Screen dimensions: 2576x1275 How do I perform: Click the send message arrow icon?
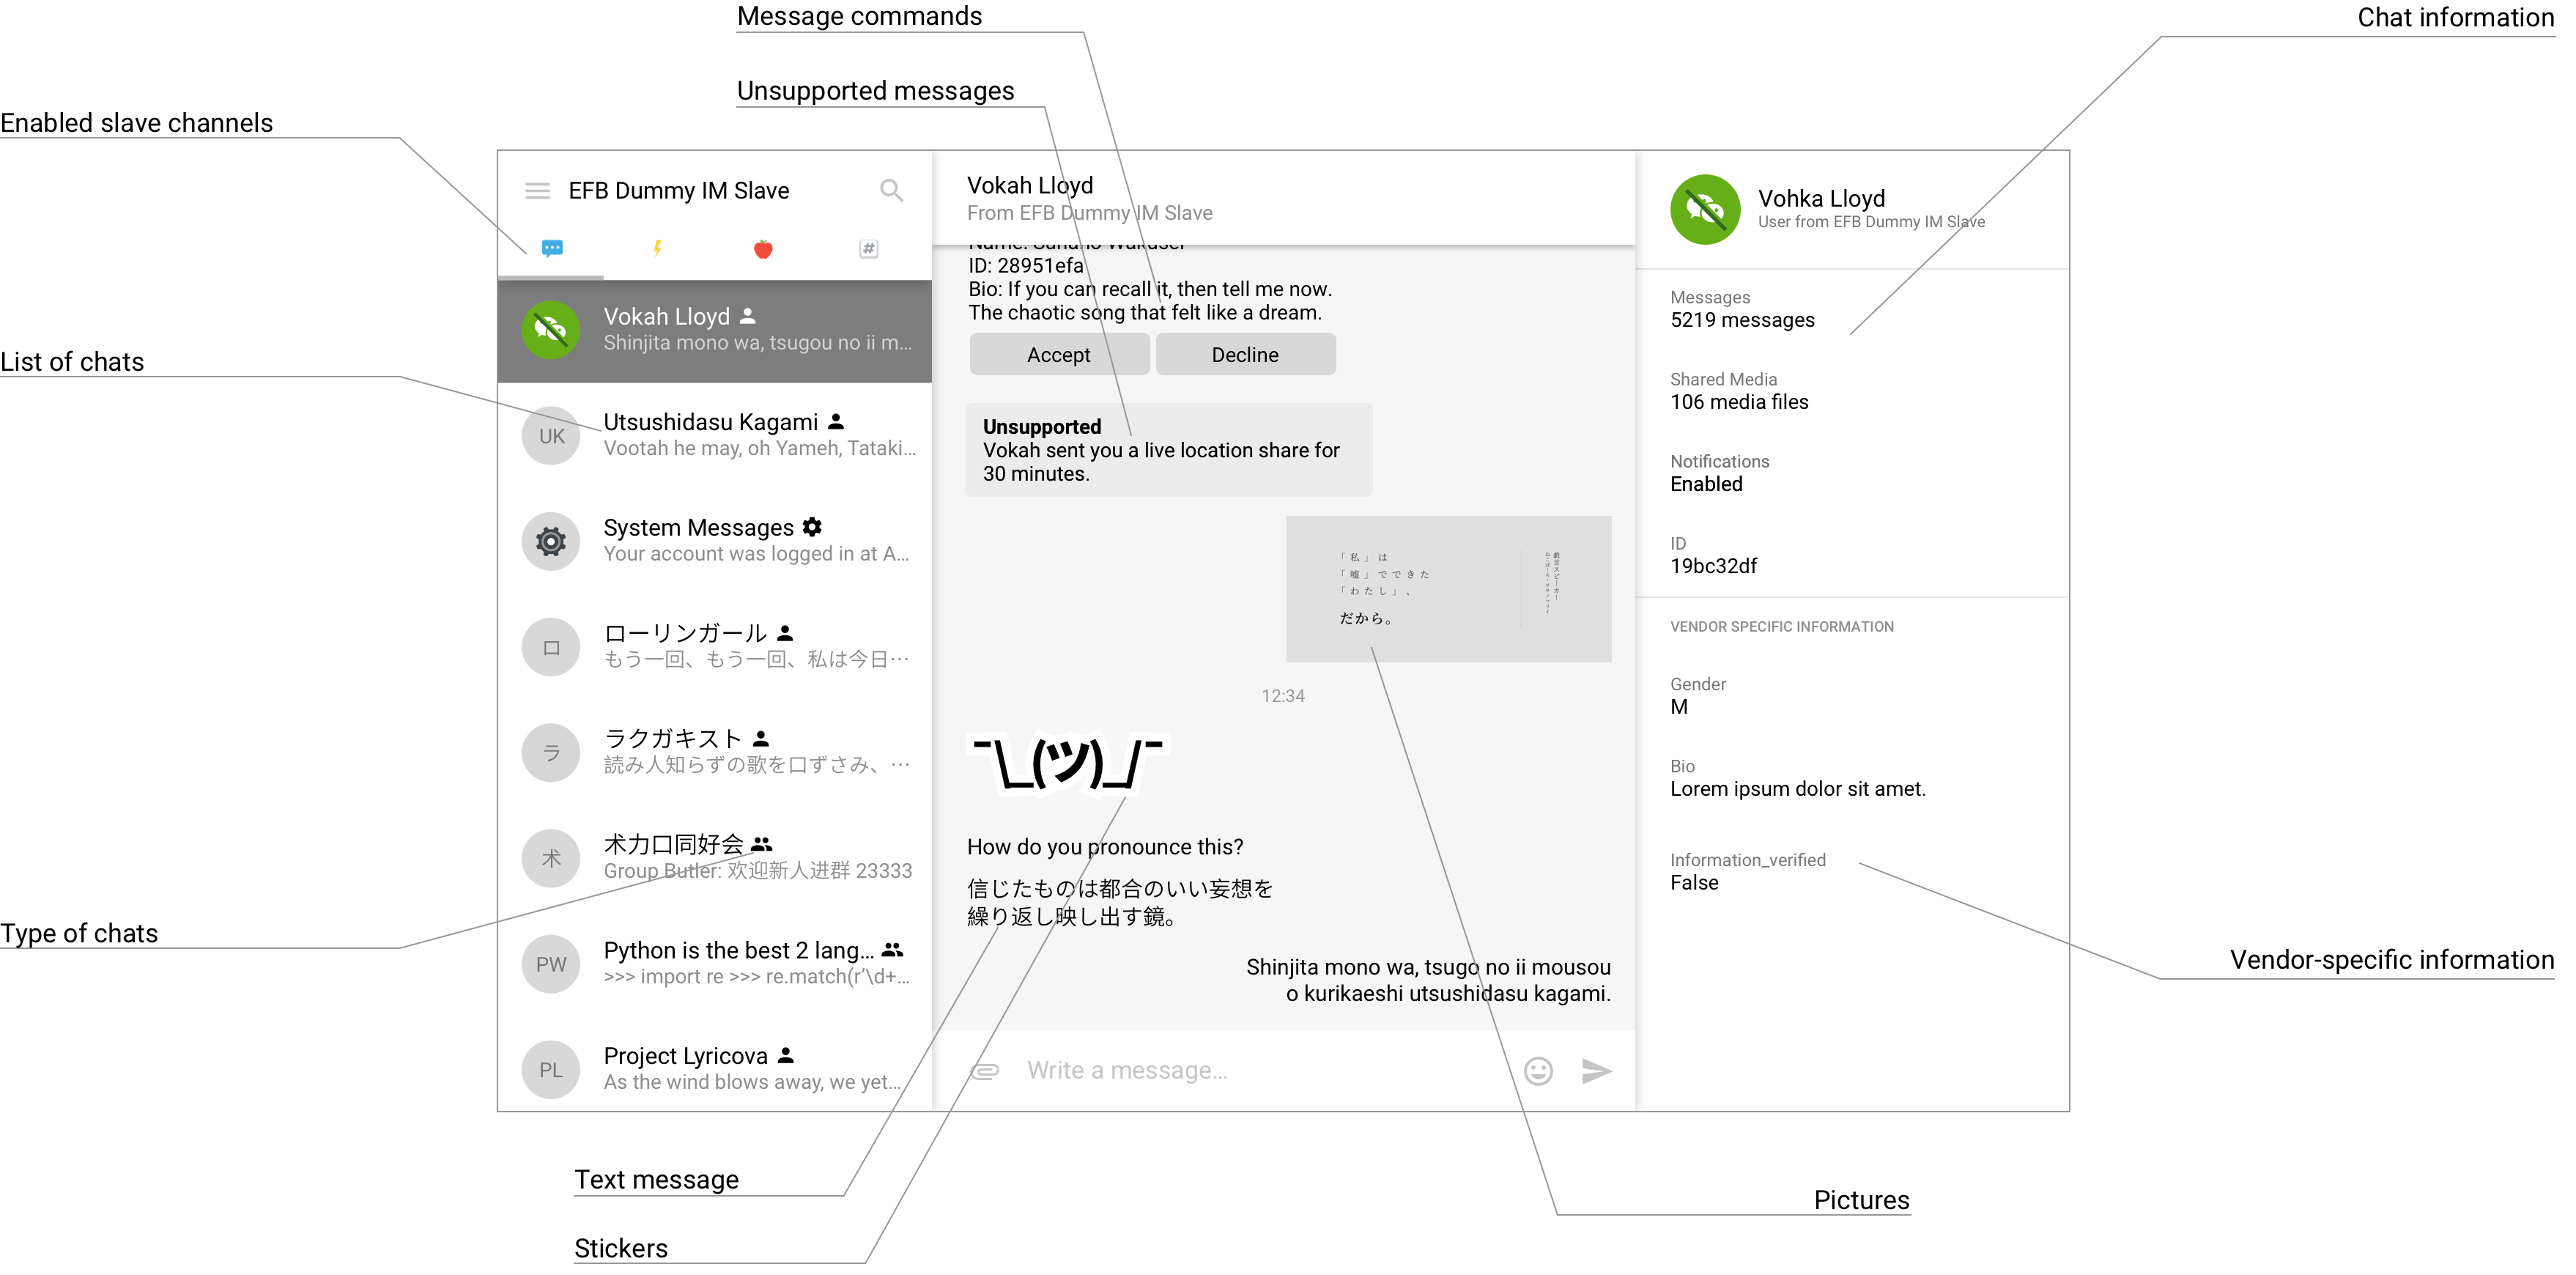click(x=1596, y=1071)
